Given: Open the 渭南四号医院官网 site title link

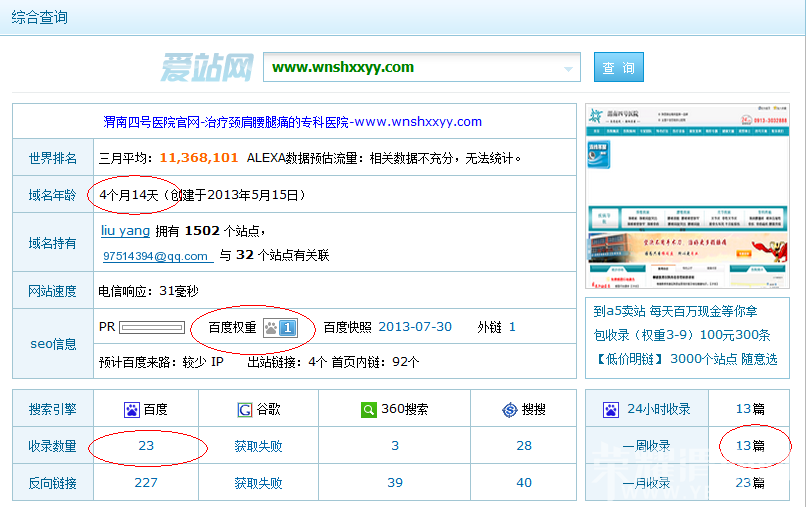Looking at the screenshot, I should (x=292, y=122).
